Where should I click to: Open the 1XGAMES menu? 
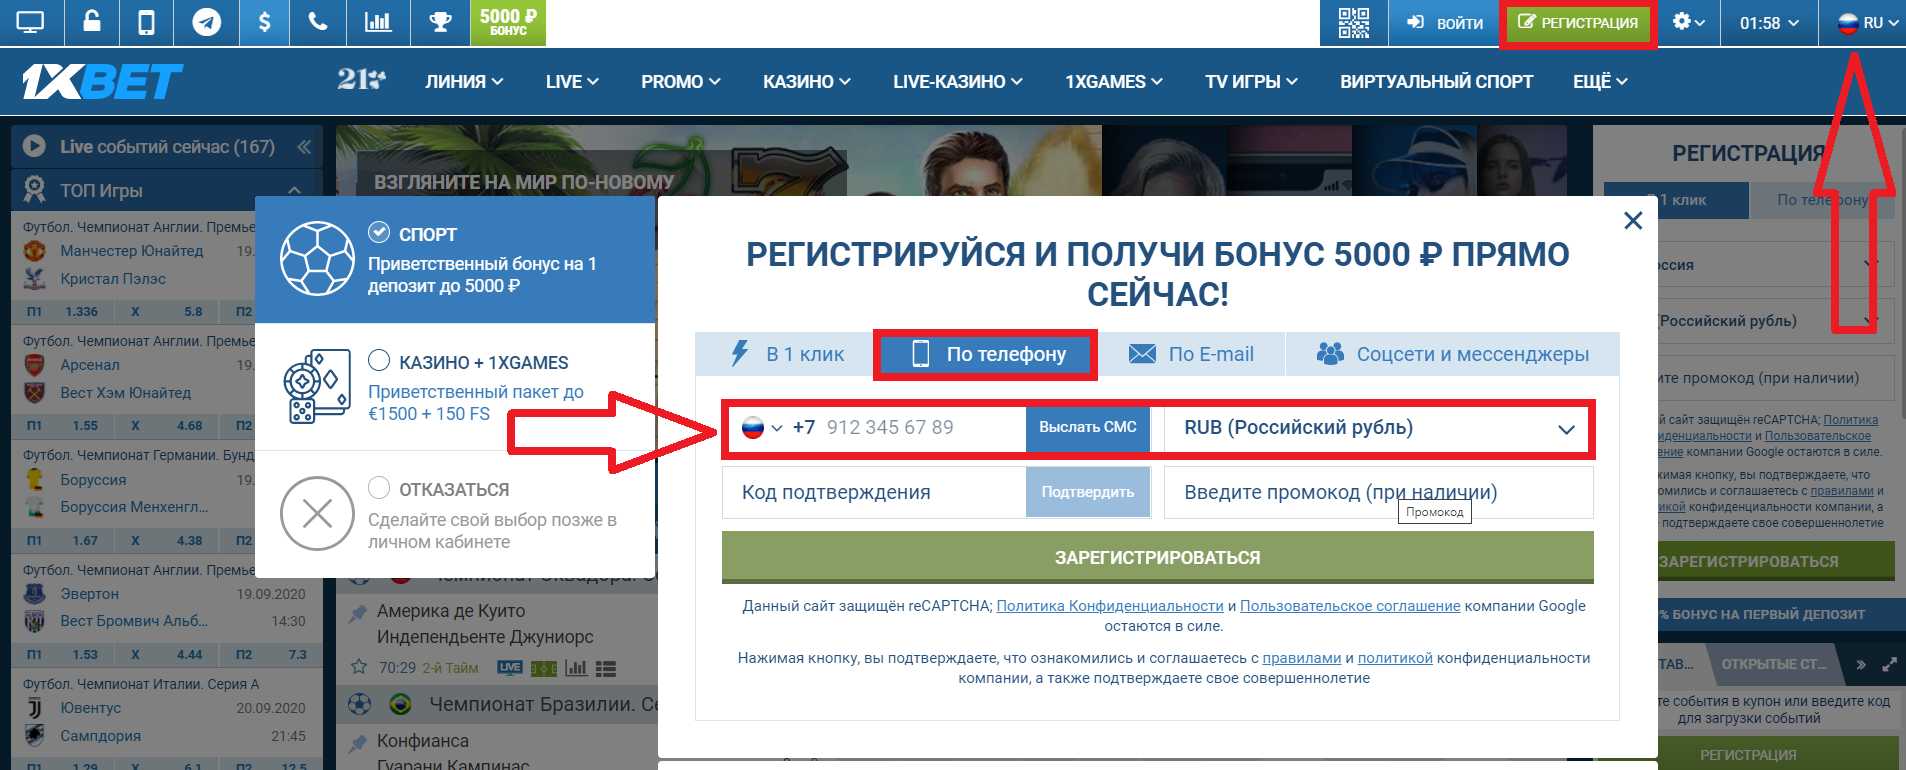click(x=1114, y=82)
